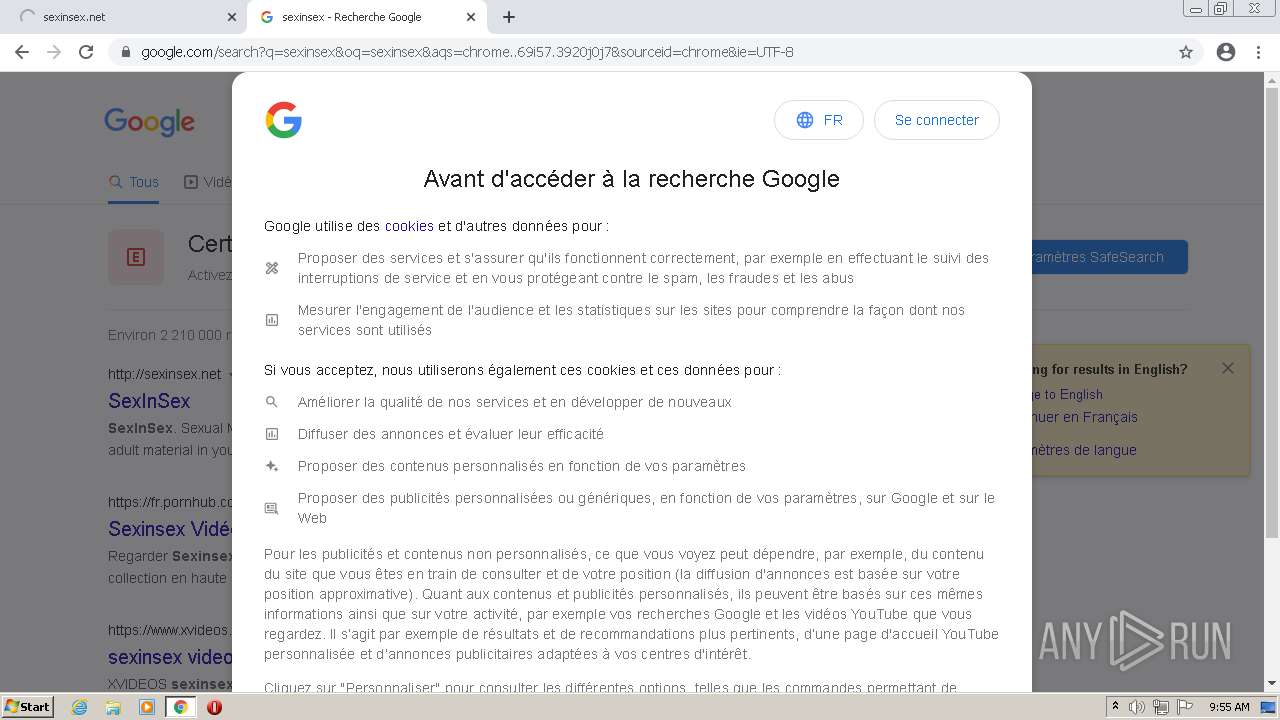The height and width of the screenshot is (720, 1280).
Task: Click the ads icon beside publicités personnalisées
Action: coord(271,508)
